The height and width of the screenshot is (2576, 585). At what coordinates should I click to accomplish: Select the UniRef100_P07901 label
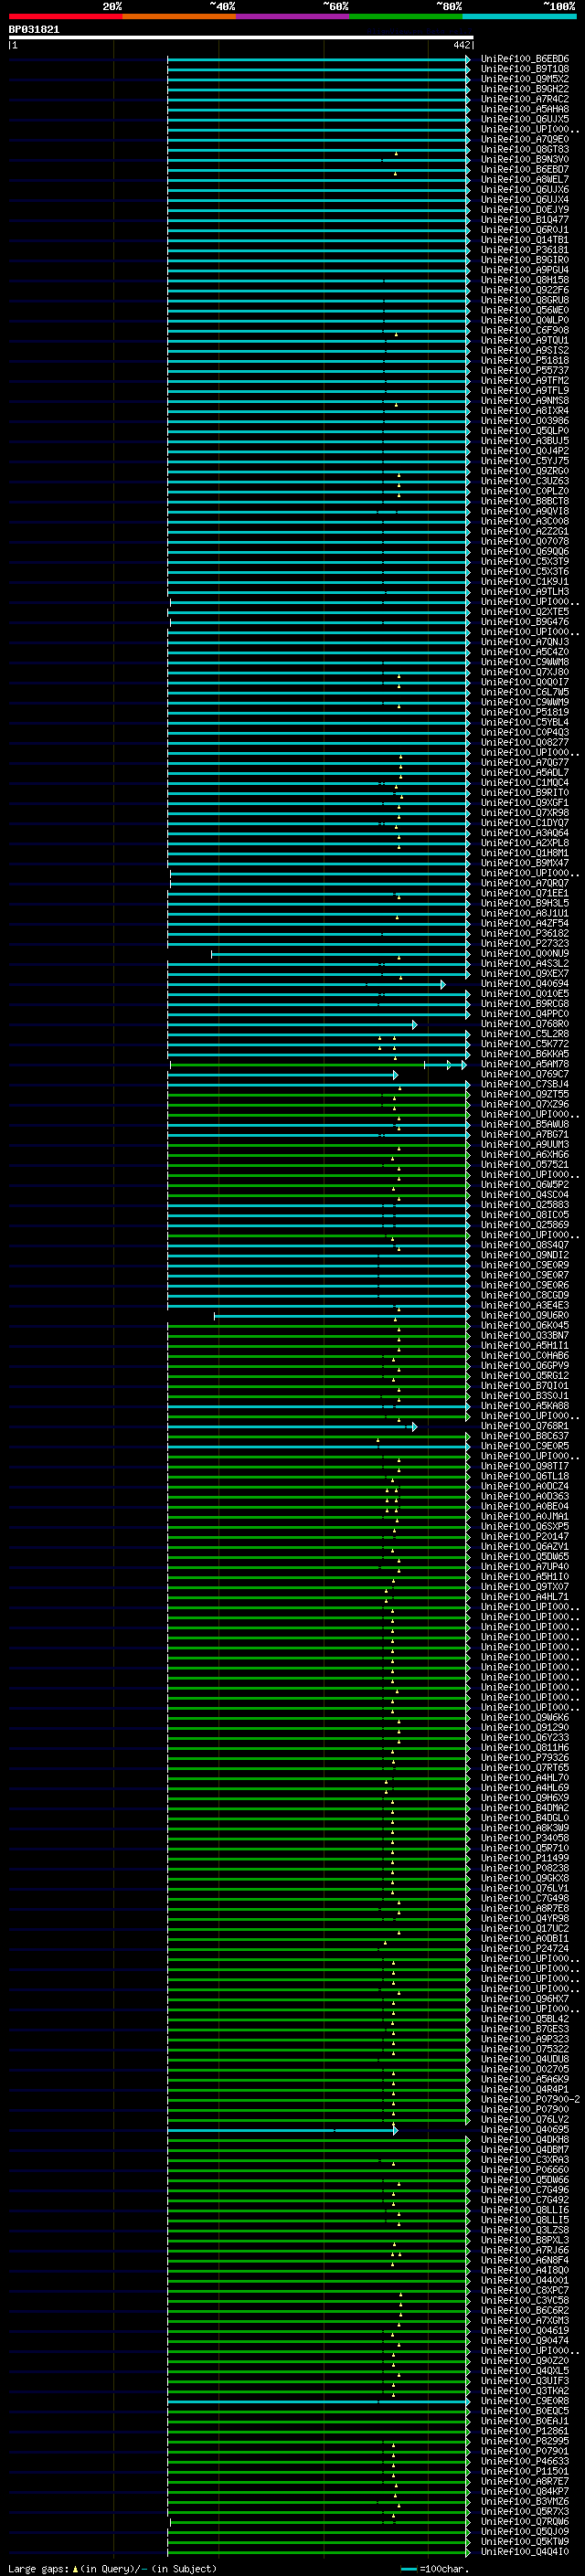(525, 2451)
